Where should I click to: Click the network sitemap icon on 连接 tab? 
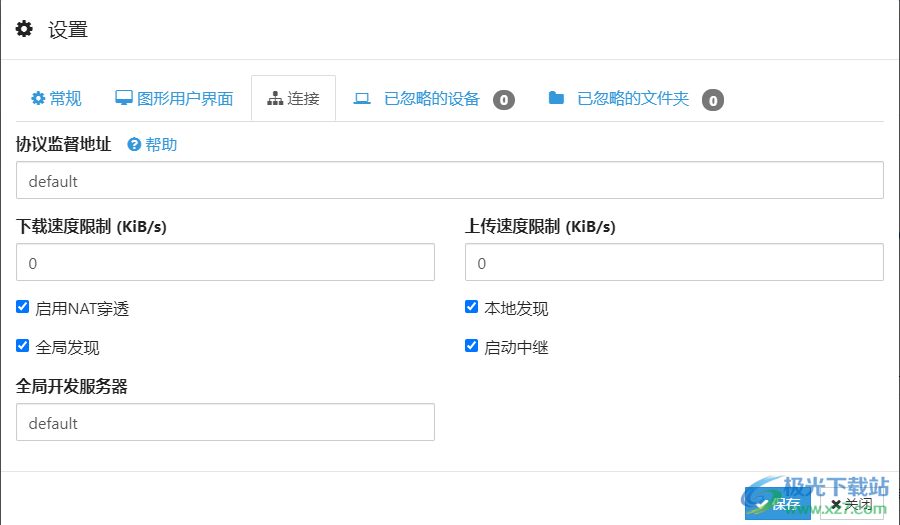tap(275, 99)
